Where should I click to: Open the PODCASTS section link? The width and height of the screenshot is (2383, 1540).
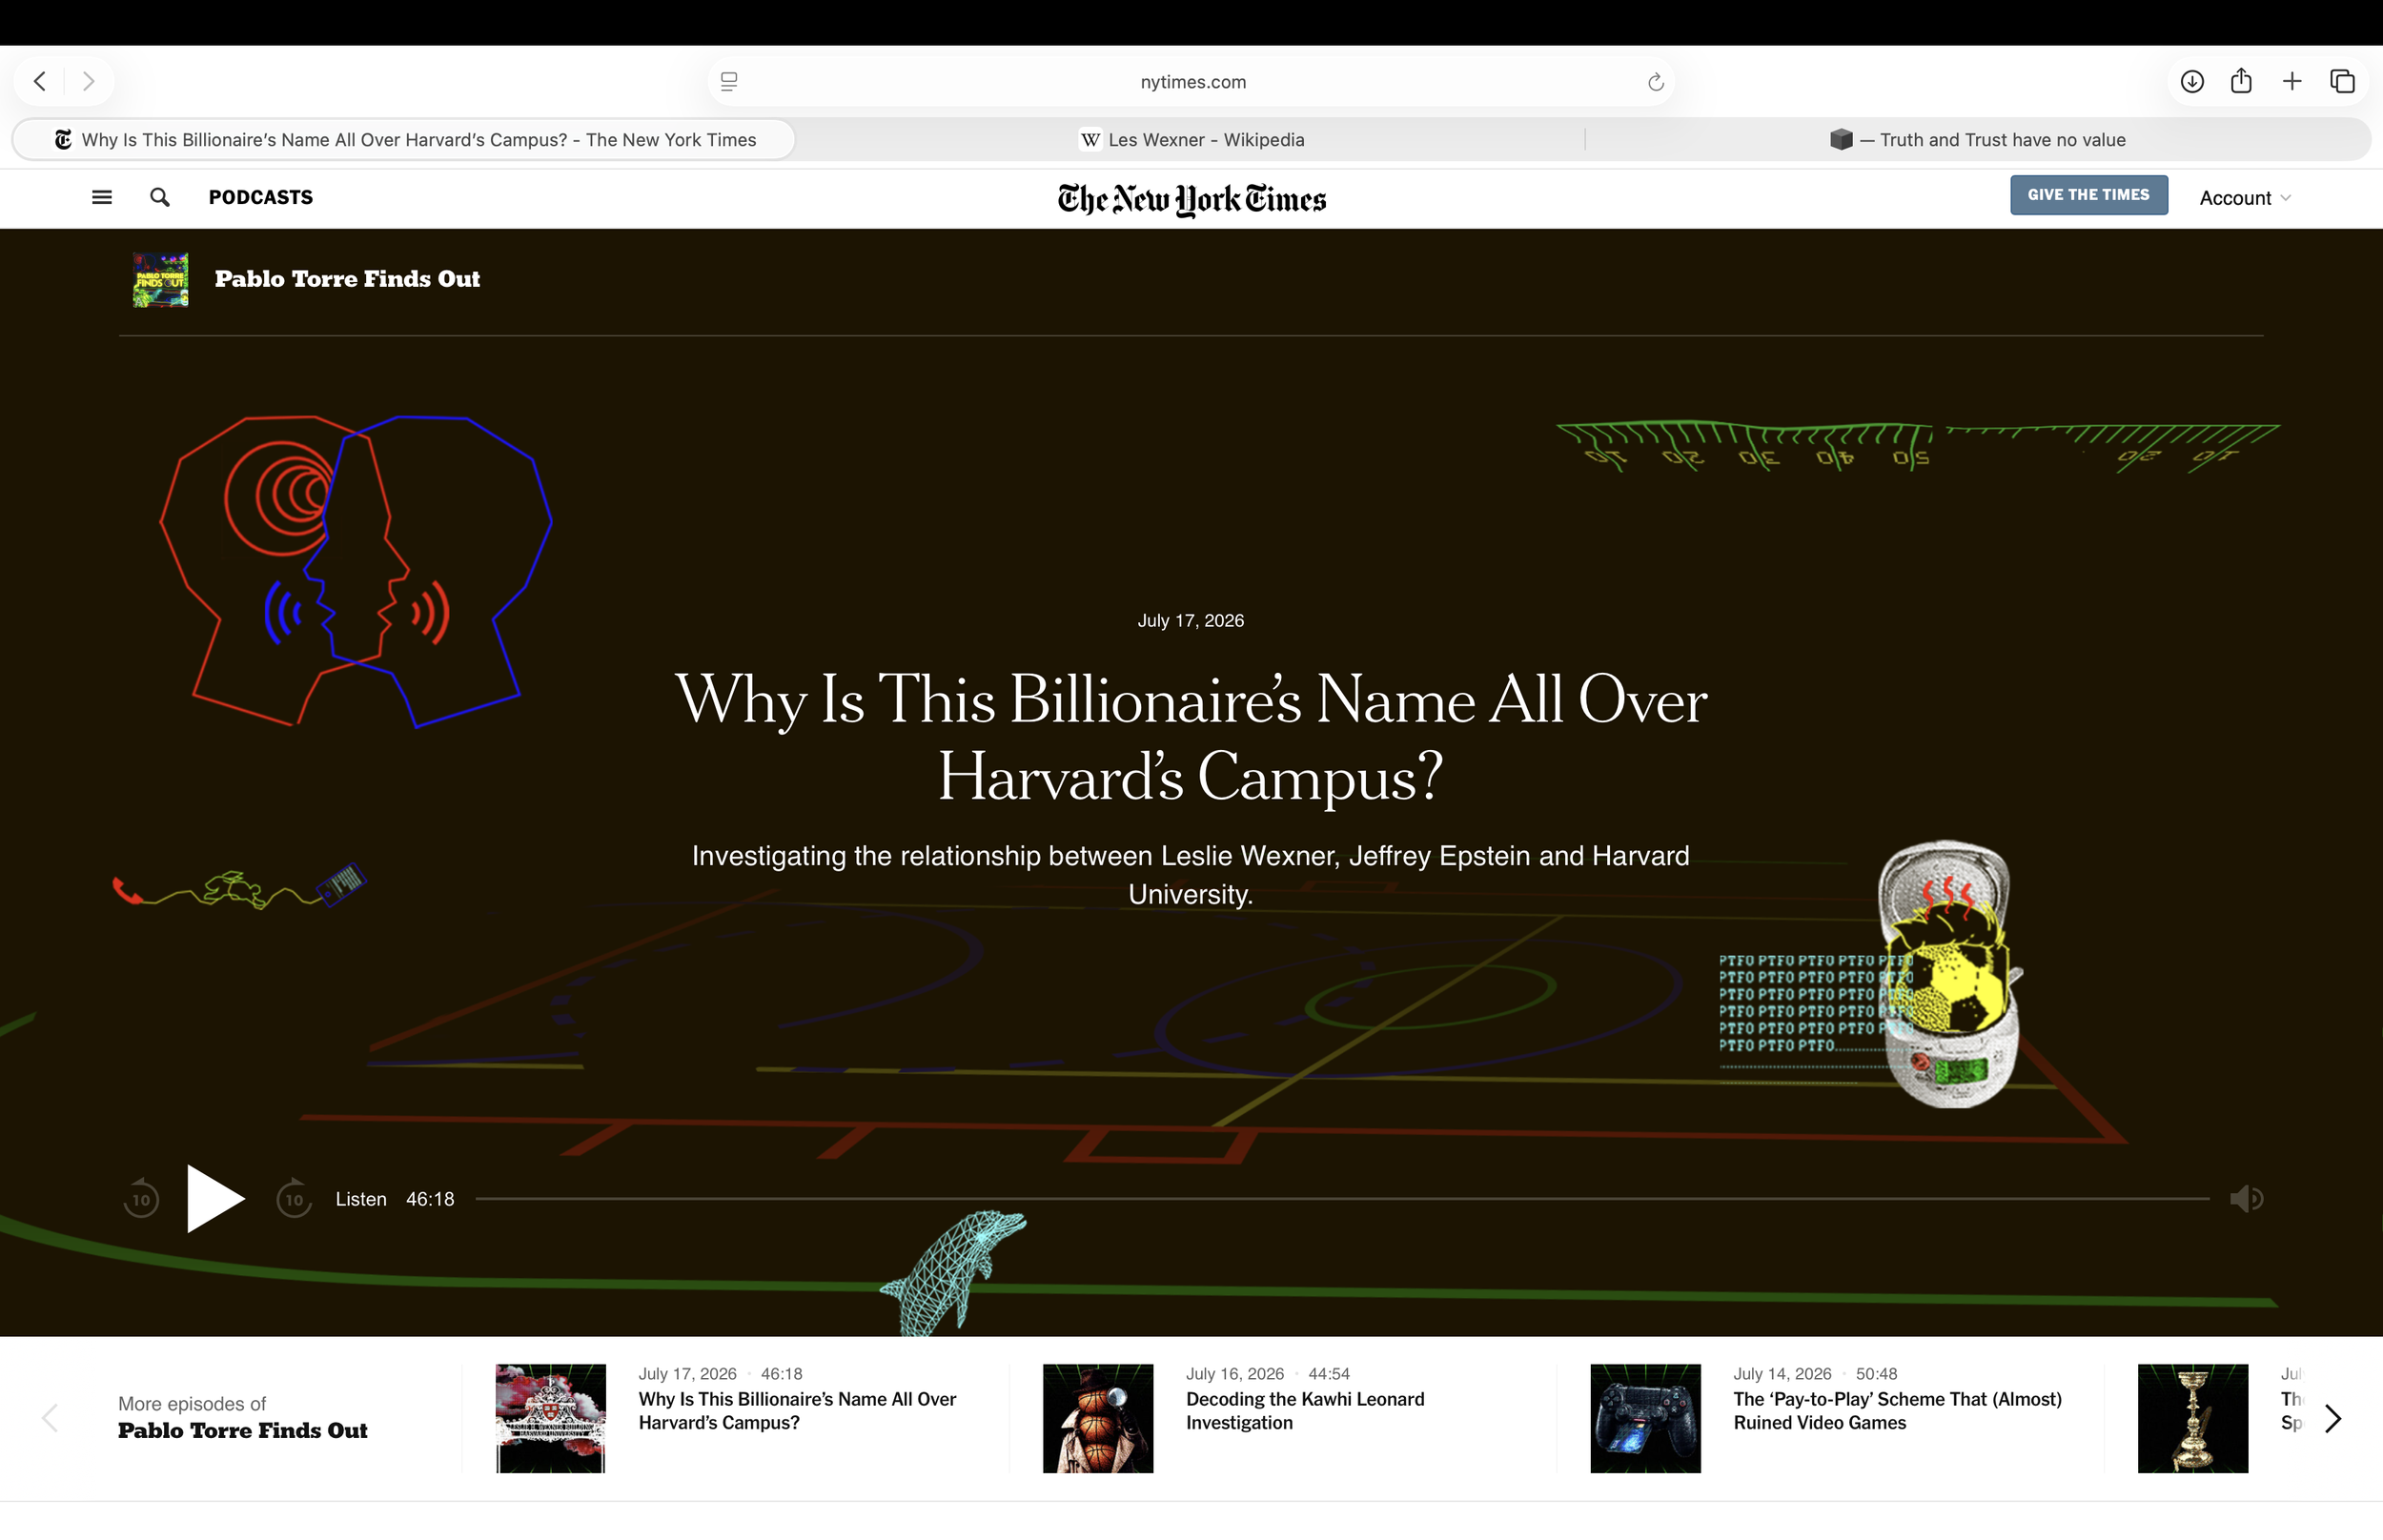(261, 197)
